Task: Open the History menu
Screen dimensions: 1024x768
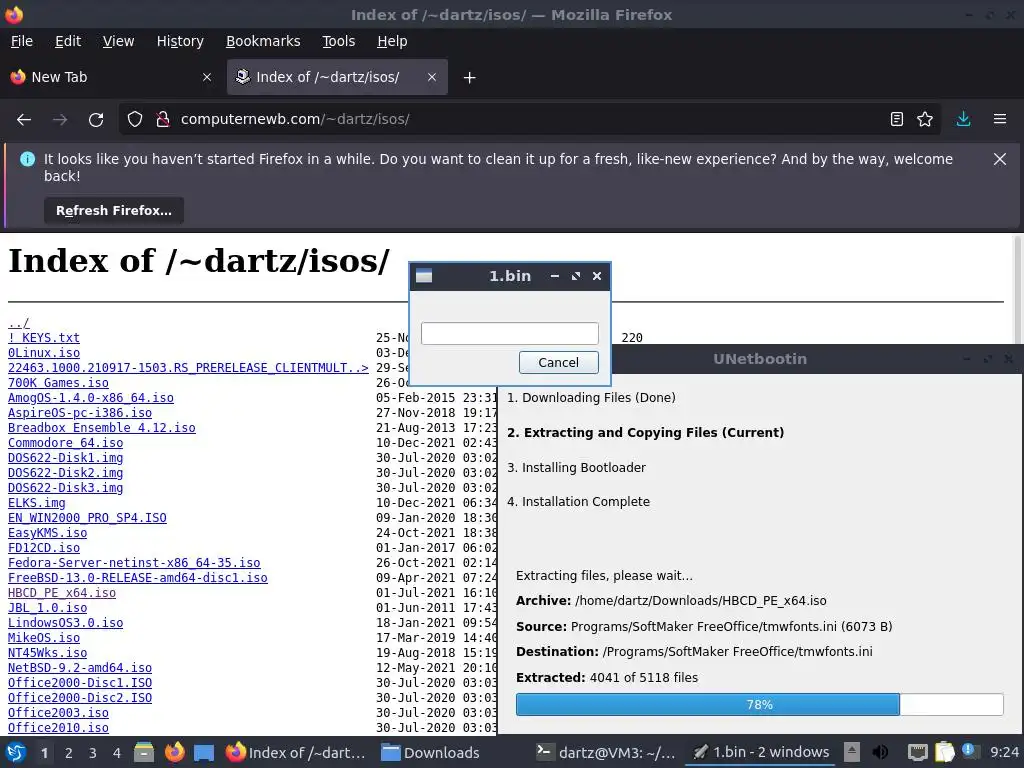Action: (x=180, y=41)
